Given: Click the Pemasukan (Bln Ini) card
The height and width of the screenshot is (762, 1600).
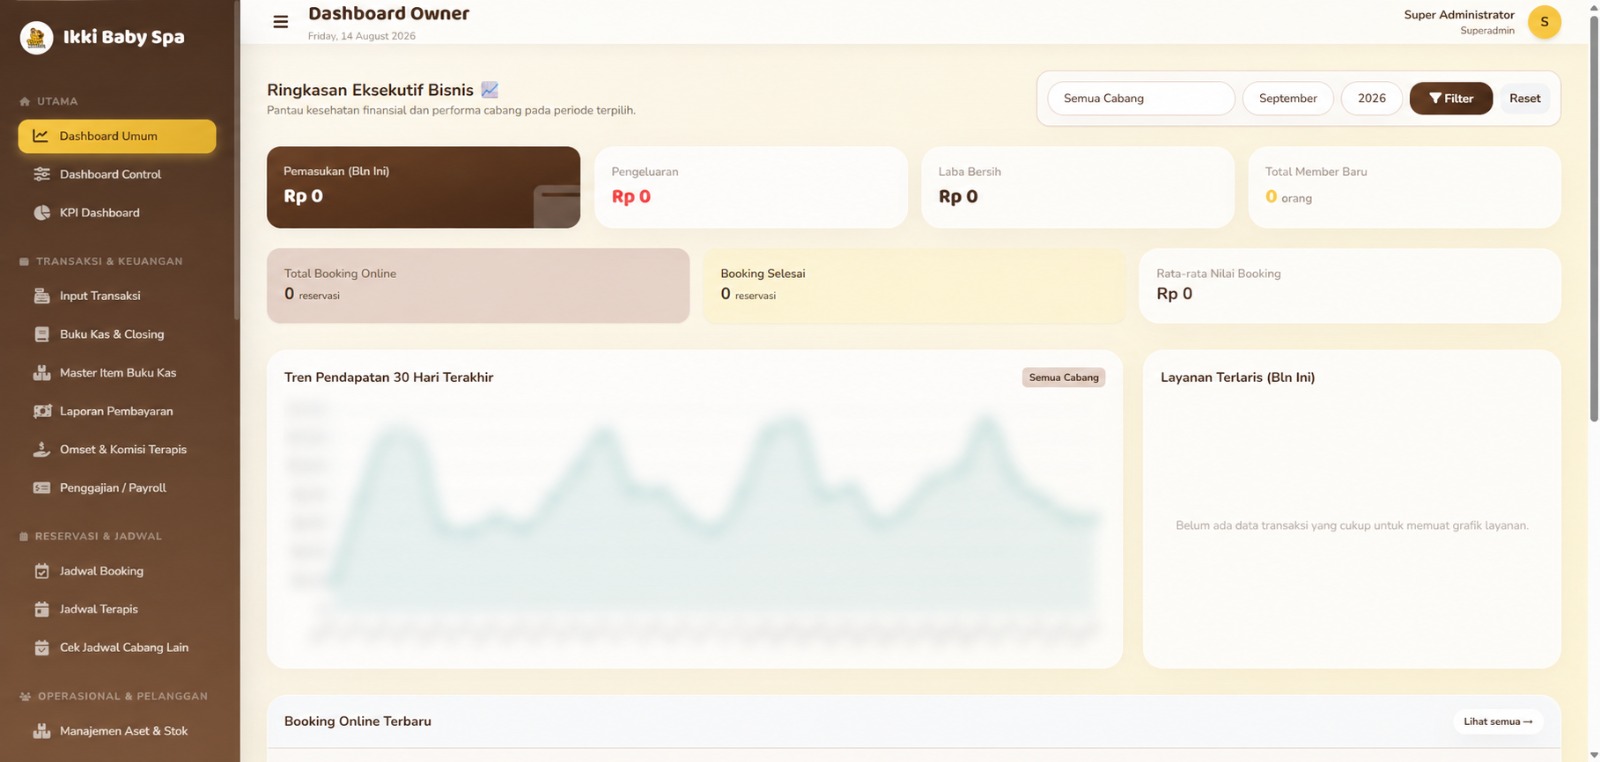Looking at the screenshot, I should click(423, 187).
